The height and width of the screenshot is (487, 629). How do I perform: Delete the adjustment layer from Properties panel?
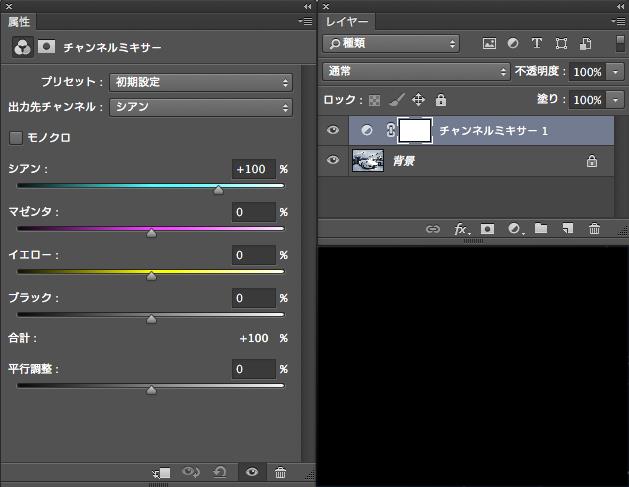(x=280, y=473)
